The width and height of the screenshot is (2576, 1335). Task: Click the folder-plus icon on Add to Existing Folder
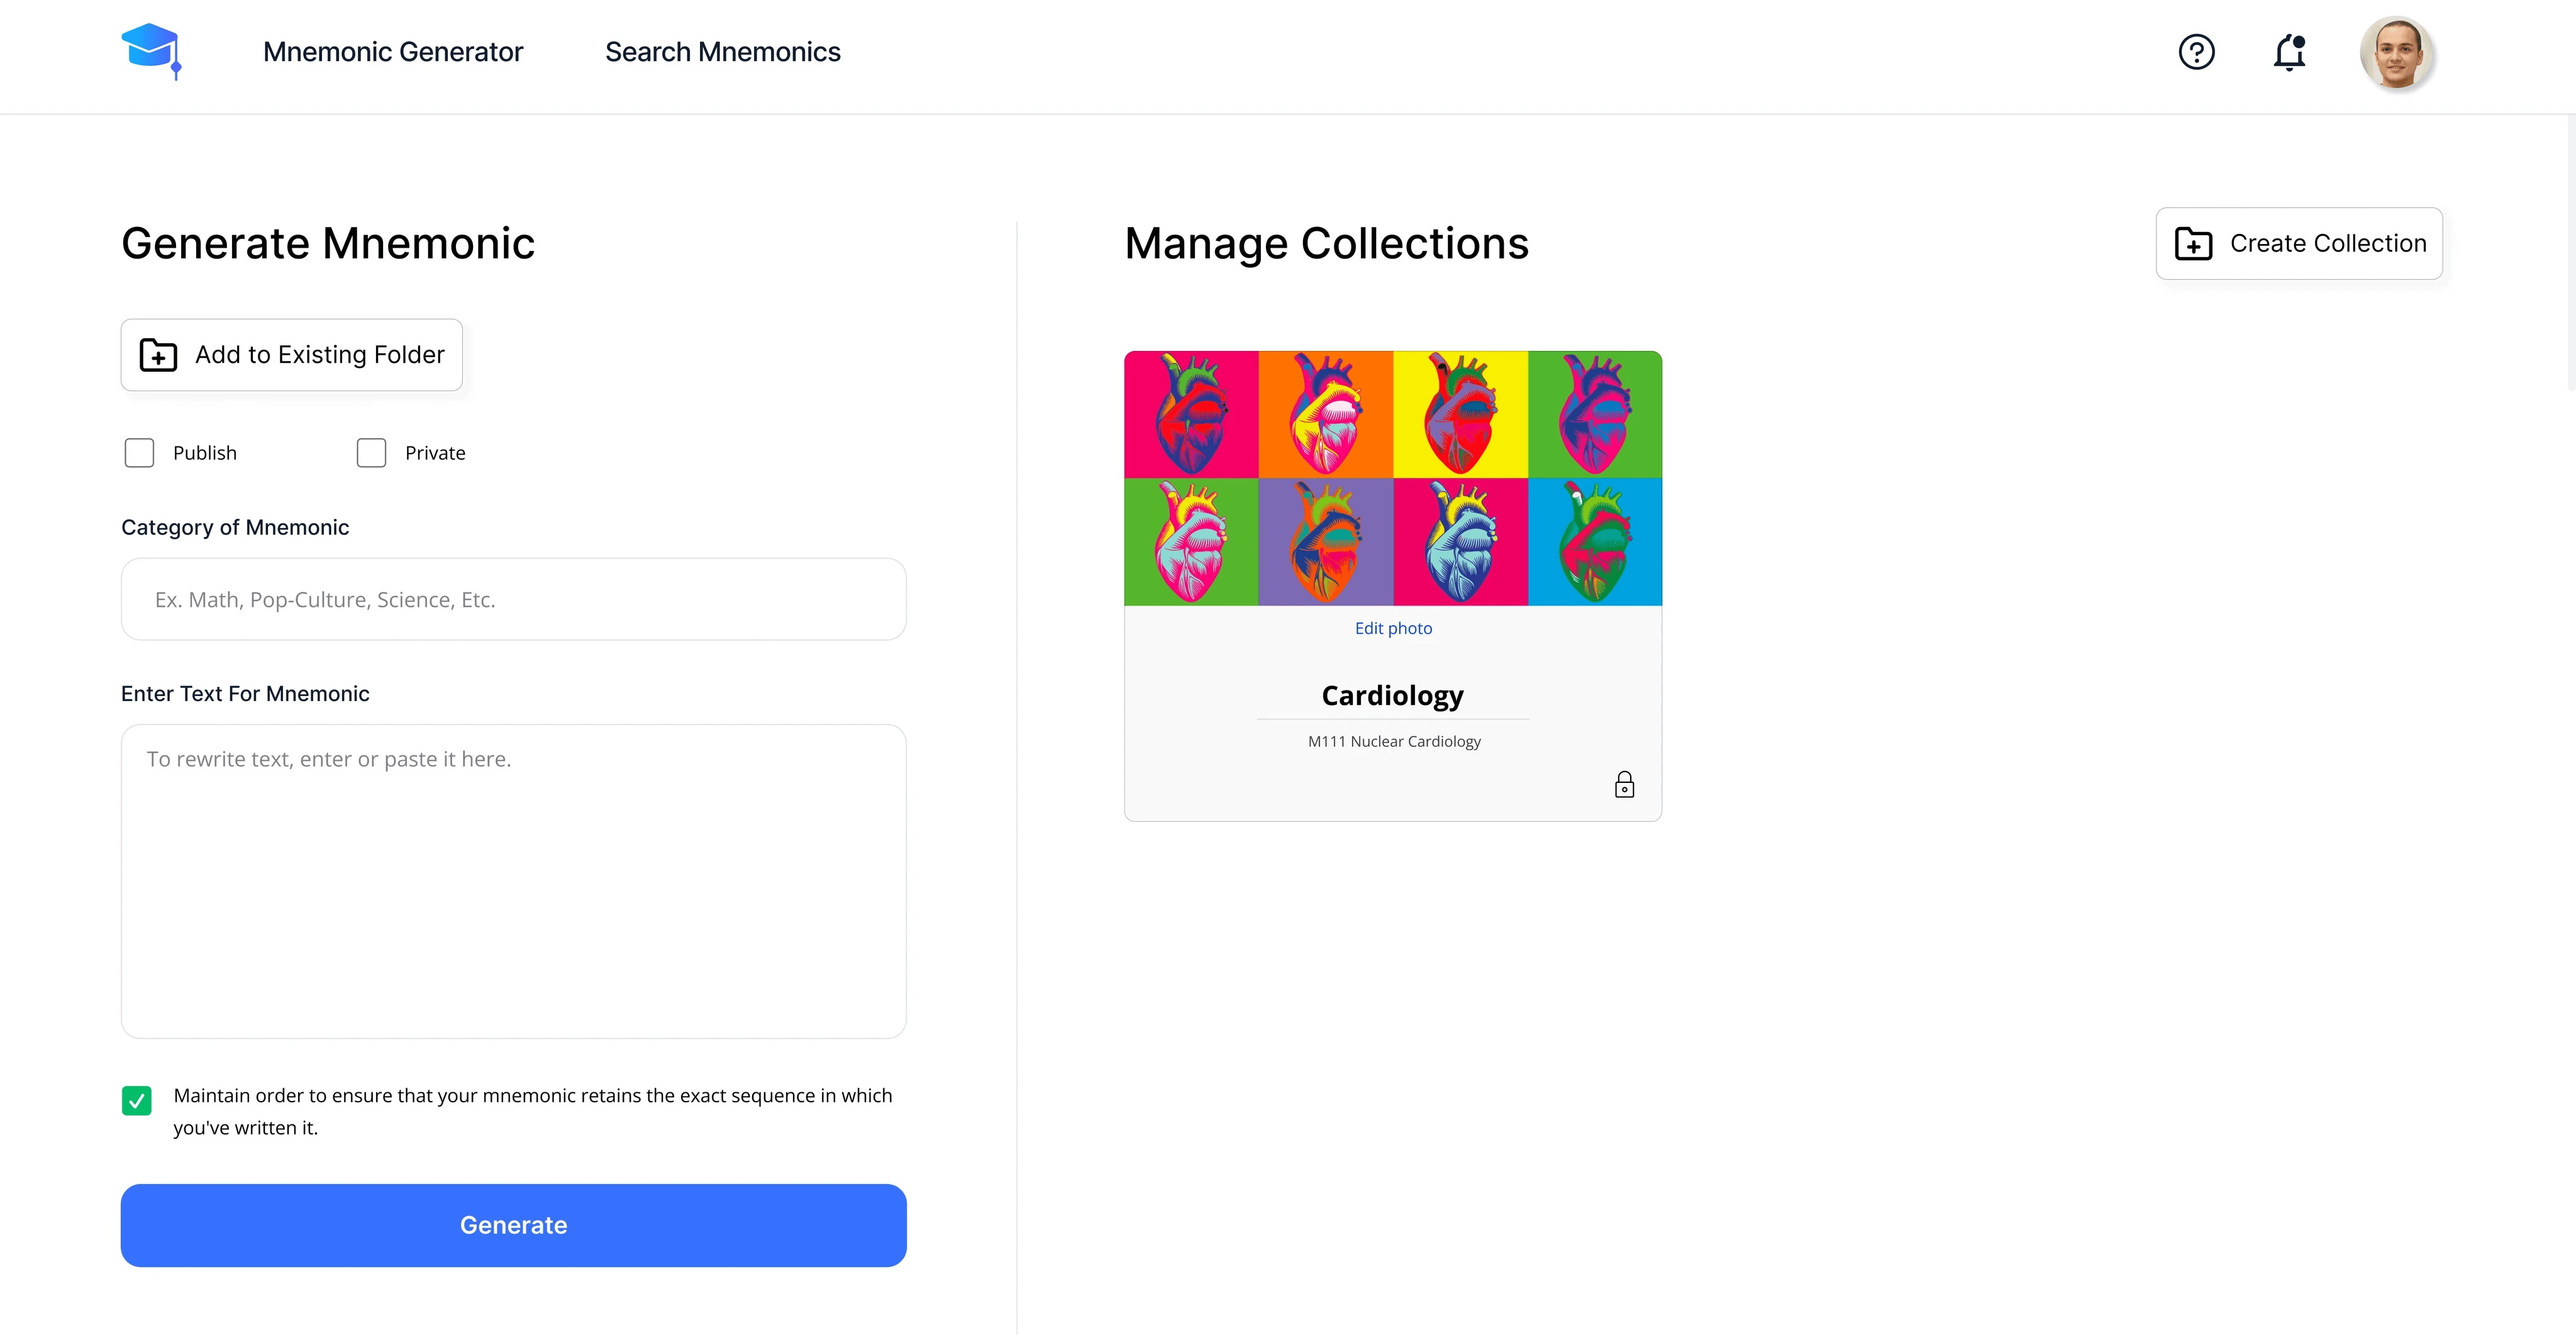[158, 355]
